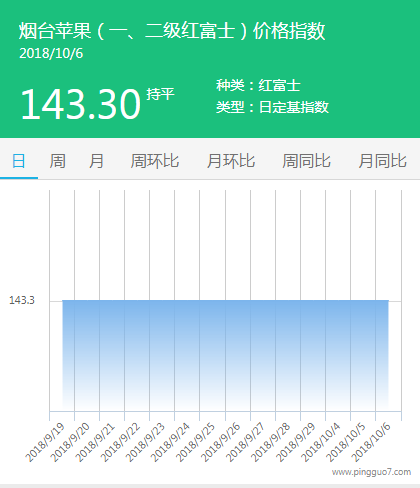
Task: Click the 持平 status label
Action: (160, 94)
